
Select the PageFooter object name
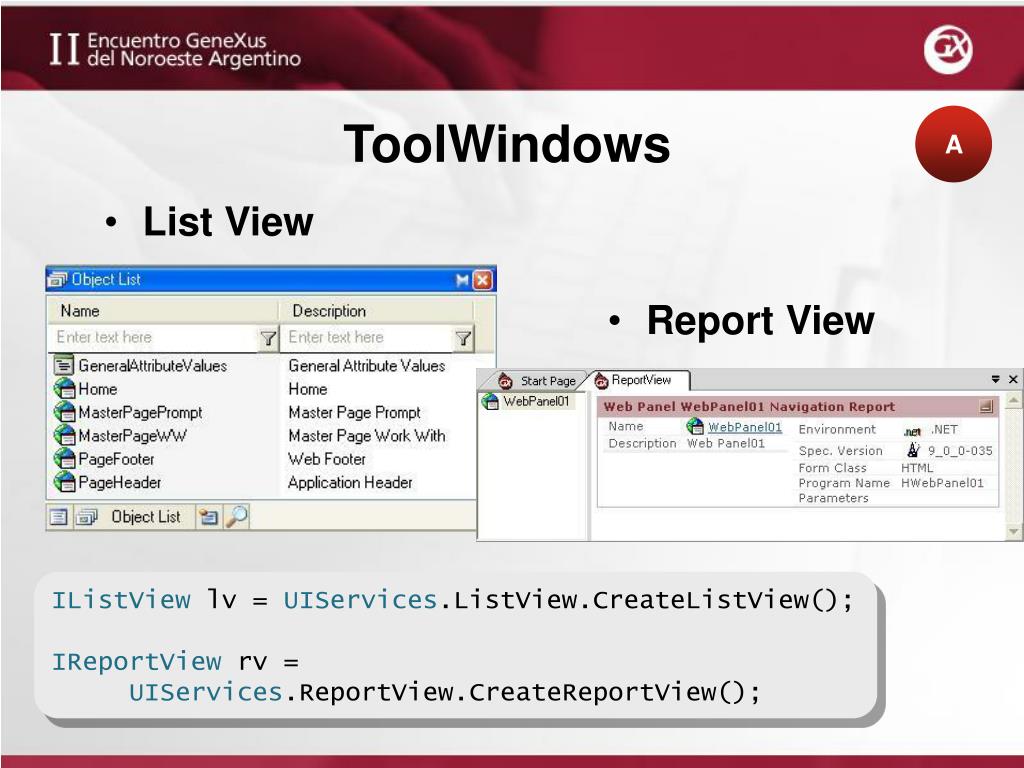pyautogui.click(x=116, y=459)
